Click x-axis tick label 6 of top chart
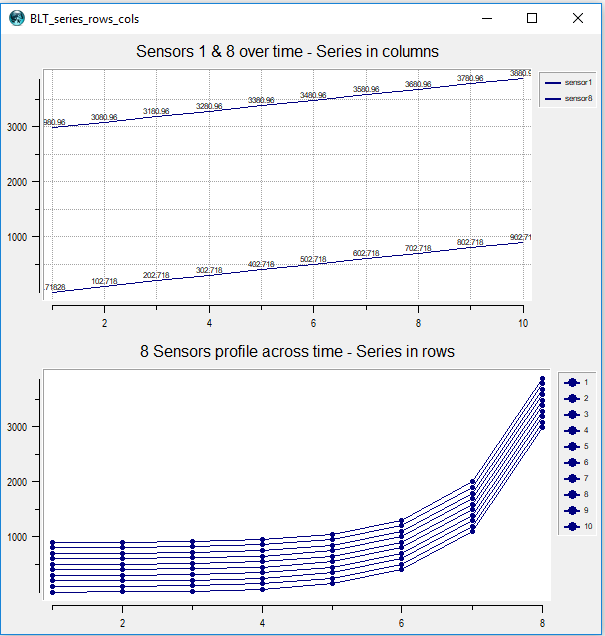The width and height of the screenshot is (605, 636). point(313,323)
